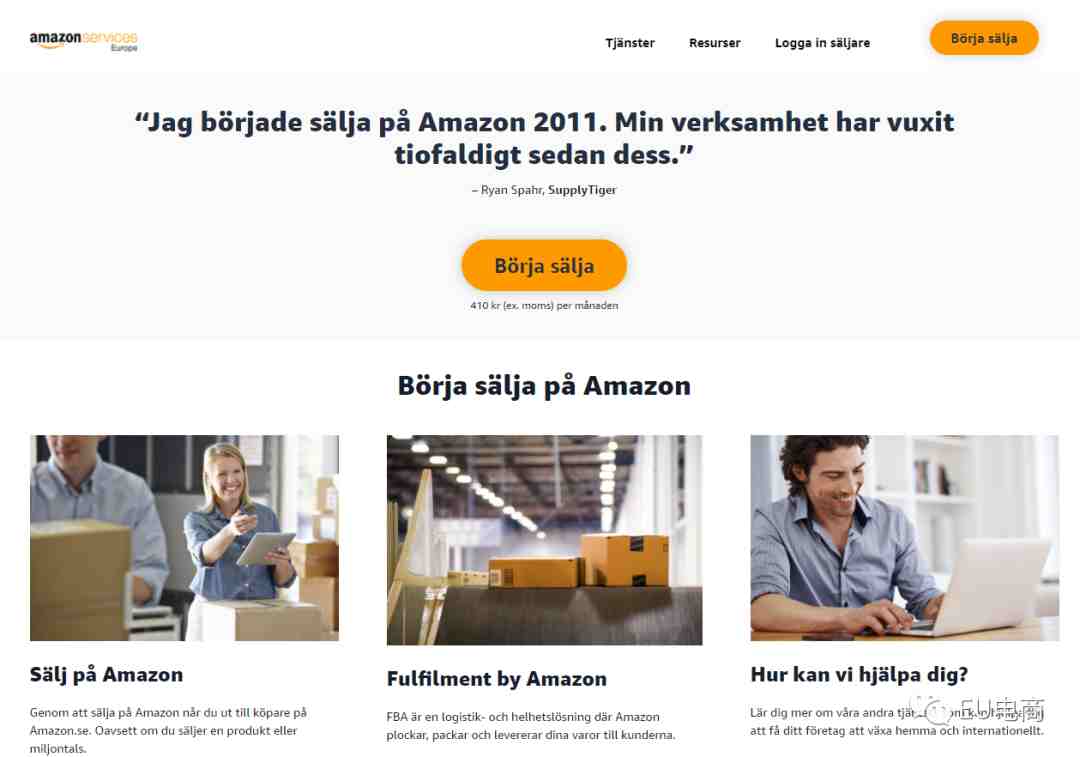The image size is (1080, 757).
Task: Click the man with laptop image
Action: [904, 538]
